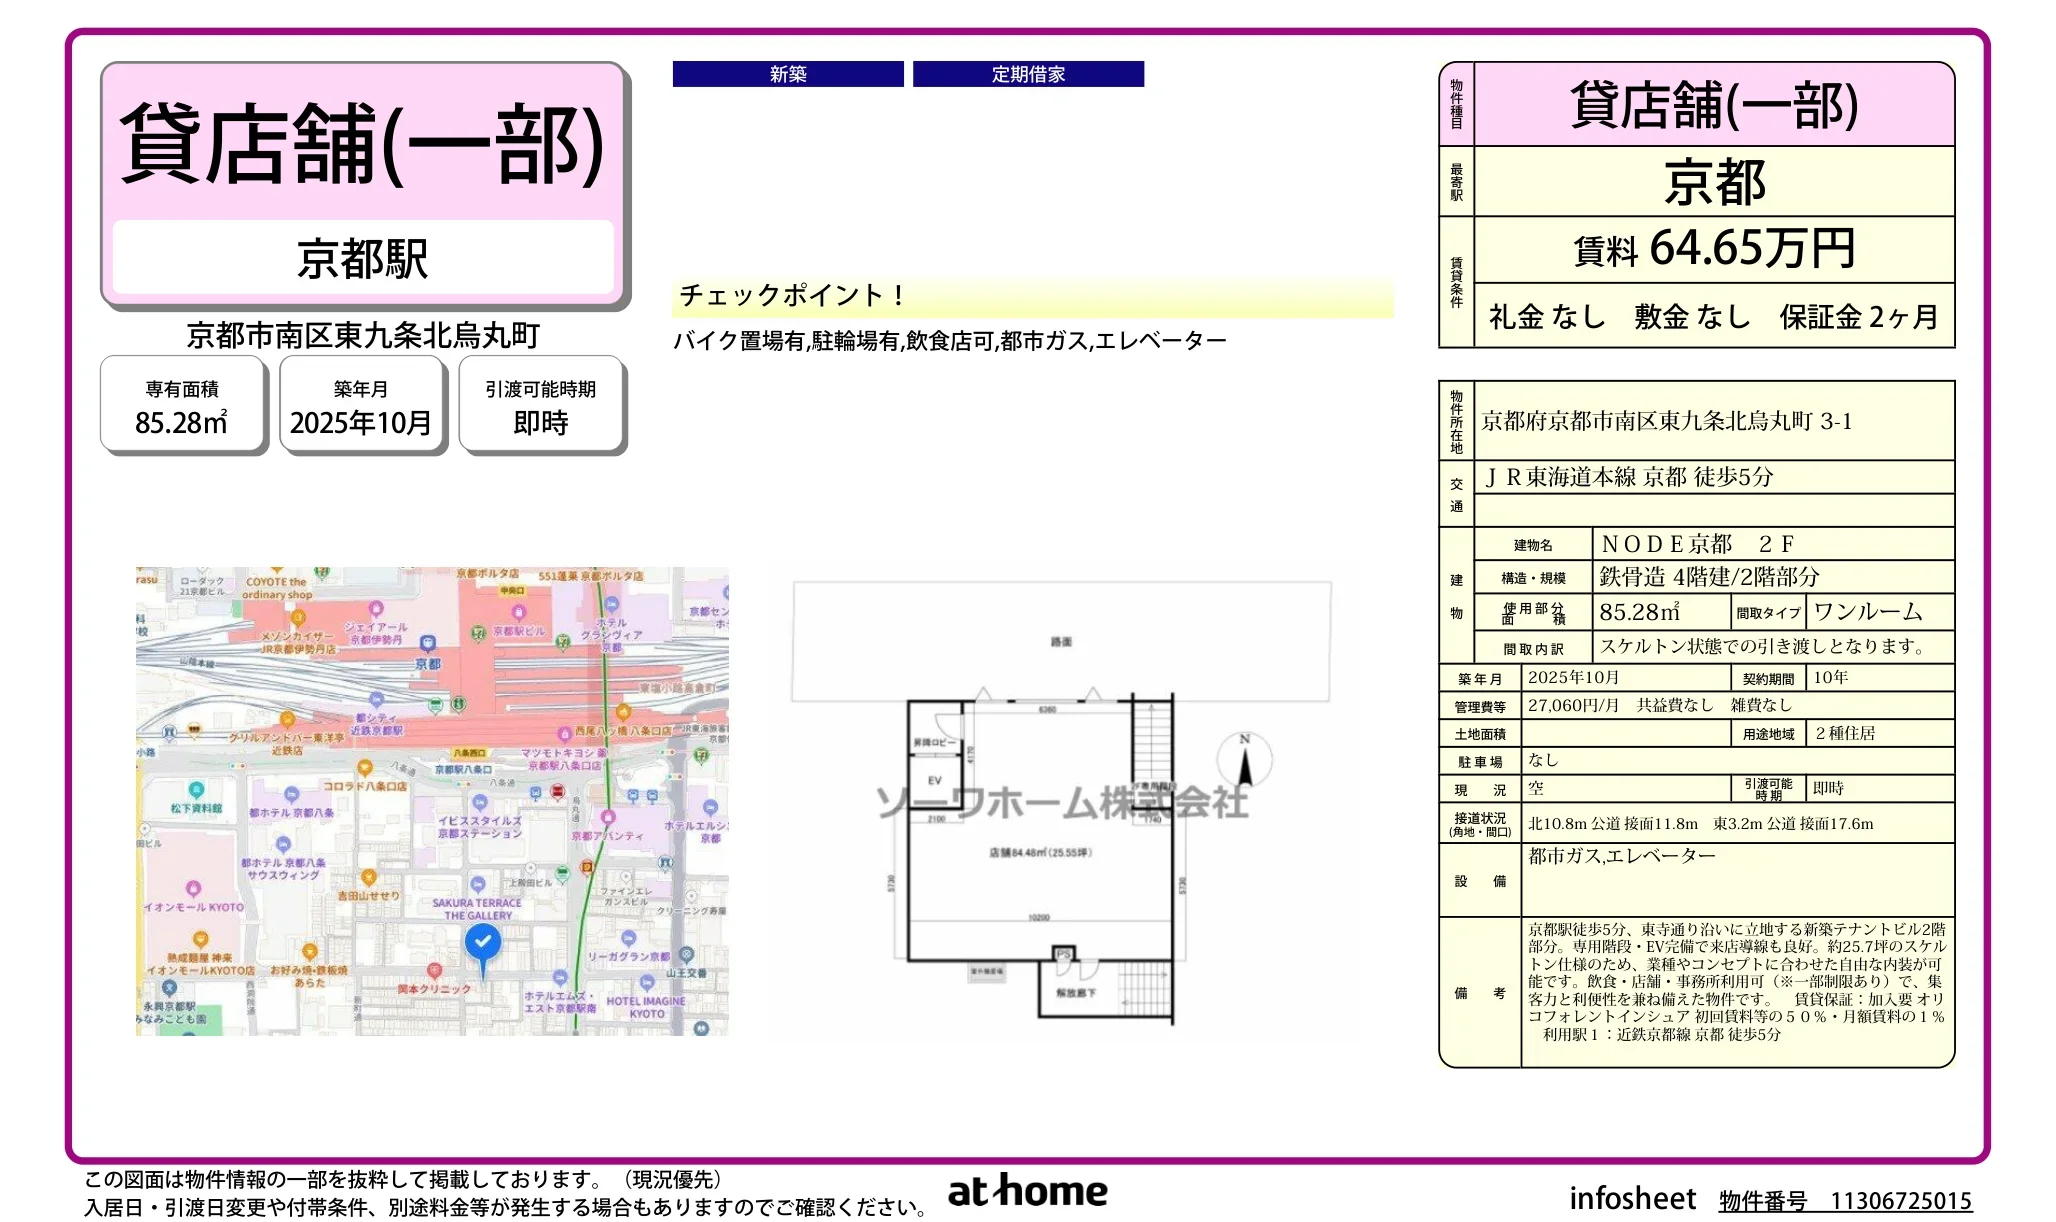Image resolution: width=2056 pixels, height=1222 pixels.
Task: Click the コロラド八条口店 cafe icon
Action: point(366,765)
